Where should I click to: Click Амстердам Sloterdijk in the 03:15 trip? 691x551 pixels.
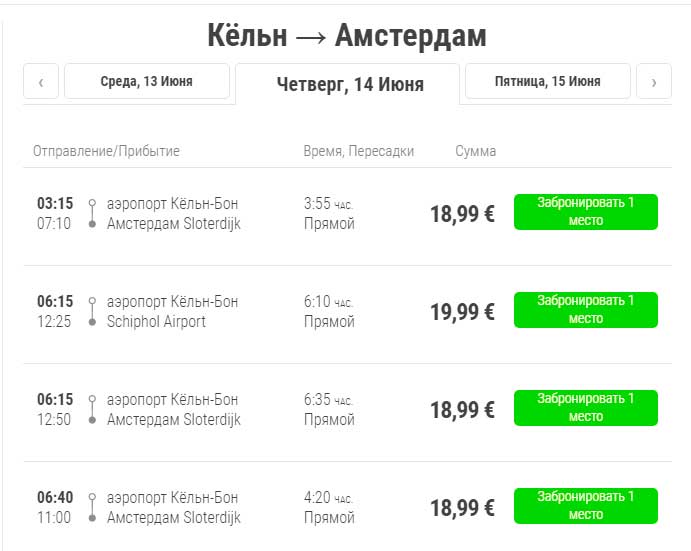(x=173, y=224)
